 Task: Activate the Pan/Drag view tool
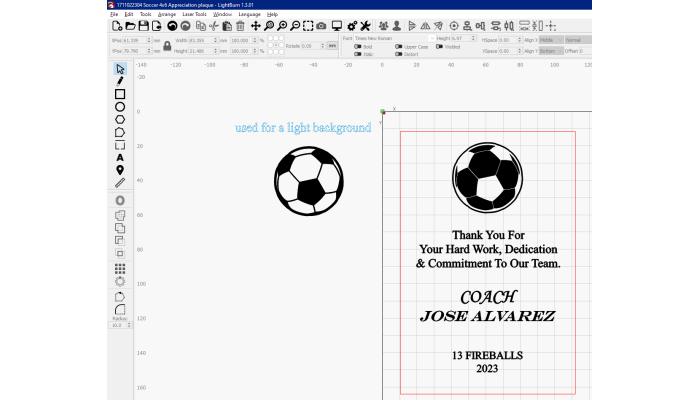tap(255, 26)
